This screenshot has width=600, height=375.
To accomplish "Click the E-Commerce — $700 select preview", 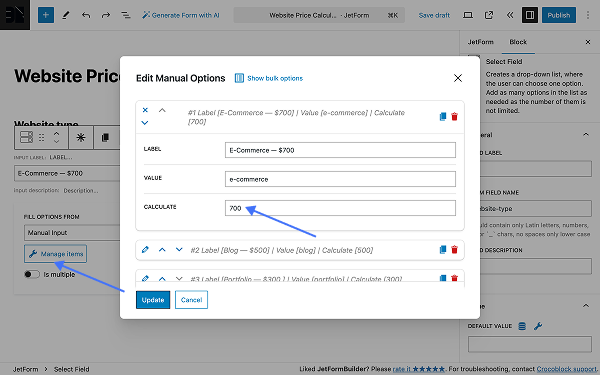I will [x=67, y=173].
